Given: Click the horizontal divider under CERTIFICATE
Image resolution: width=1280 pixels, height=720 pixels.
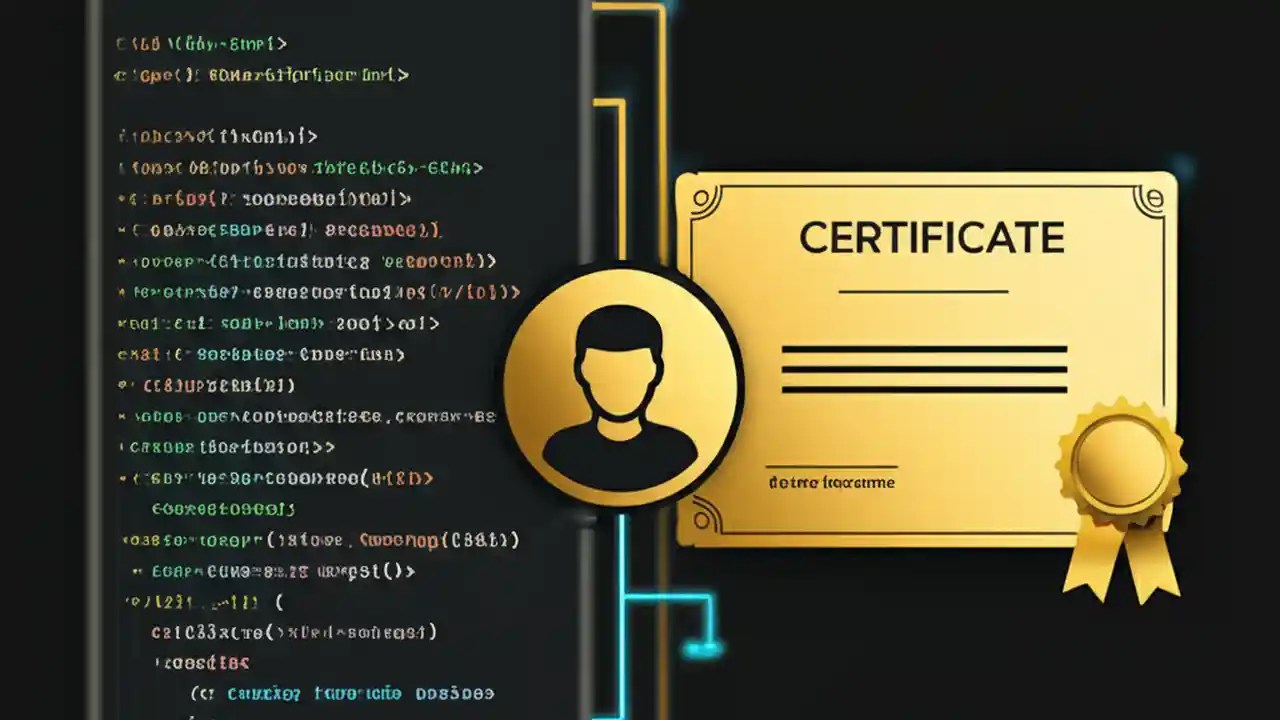Looking at the screenshot, I should pos(922,293).
